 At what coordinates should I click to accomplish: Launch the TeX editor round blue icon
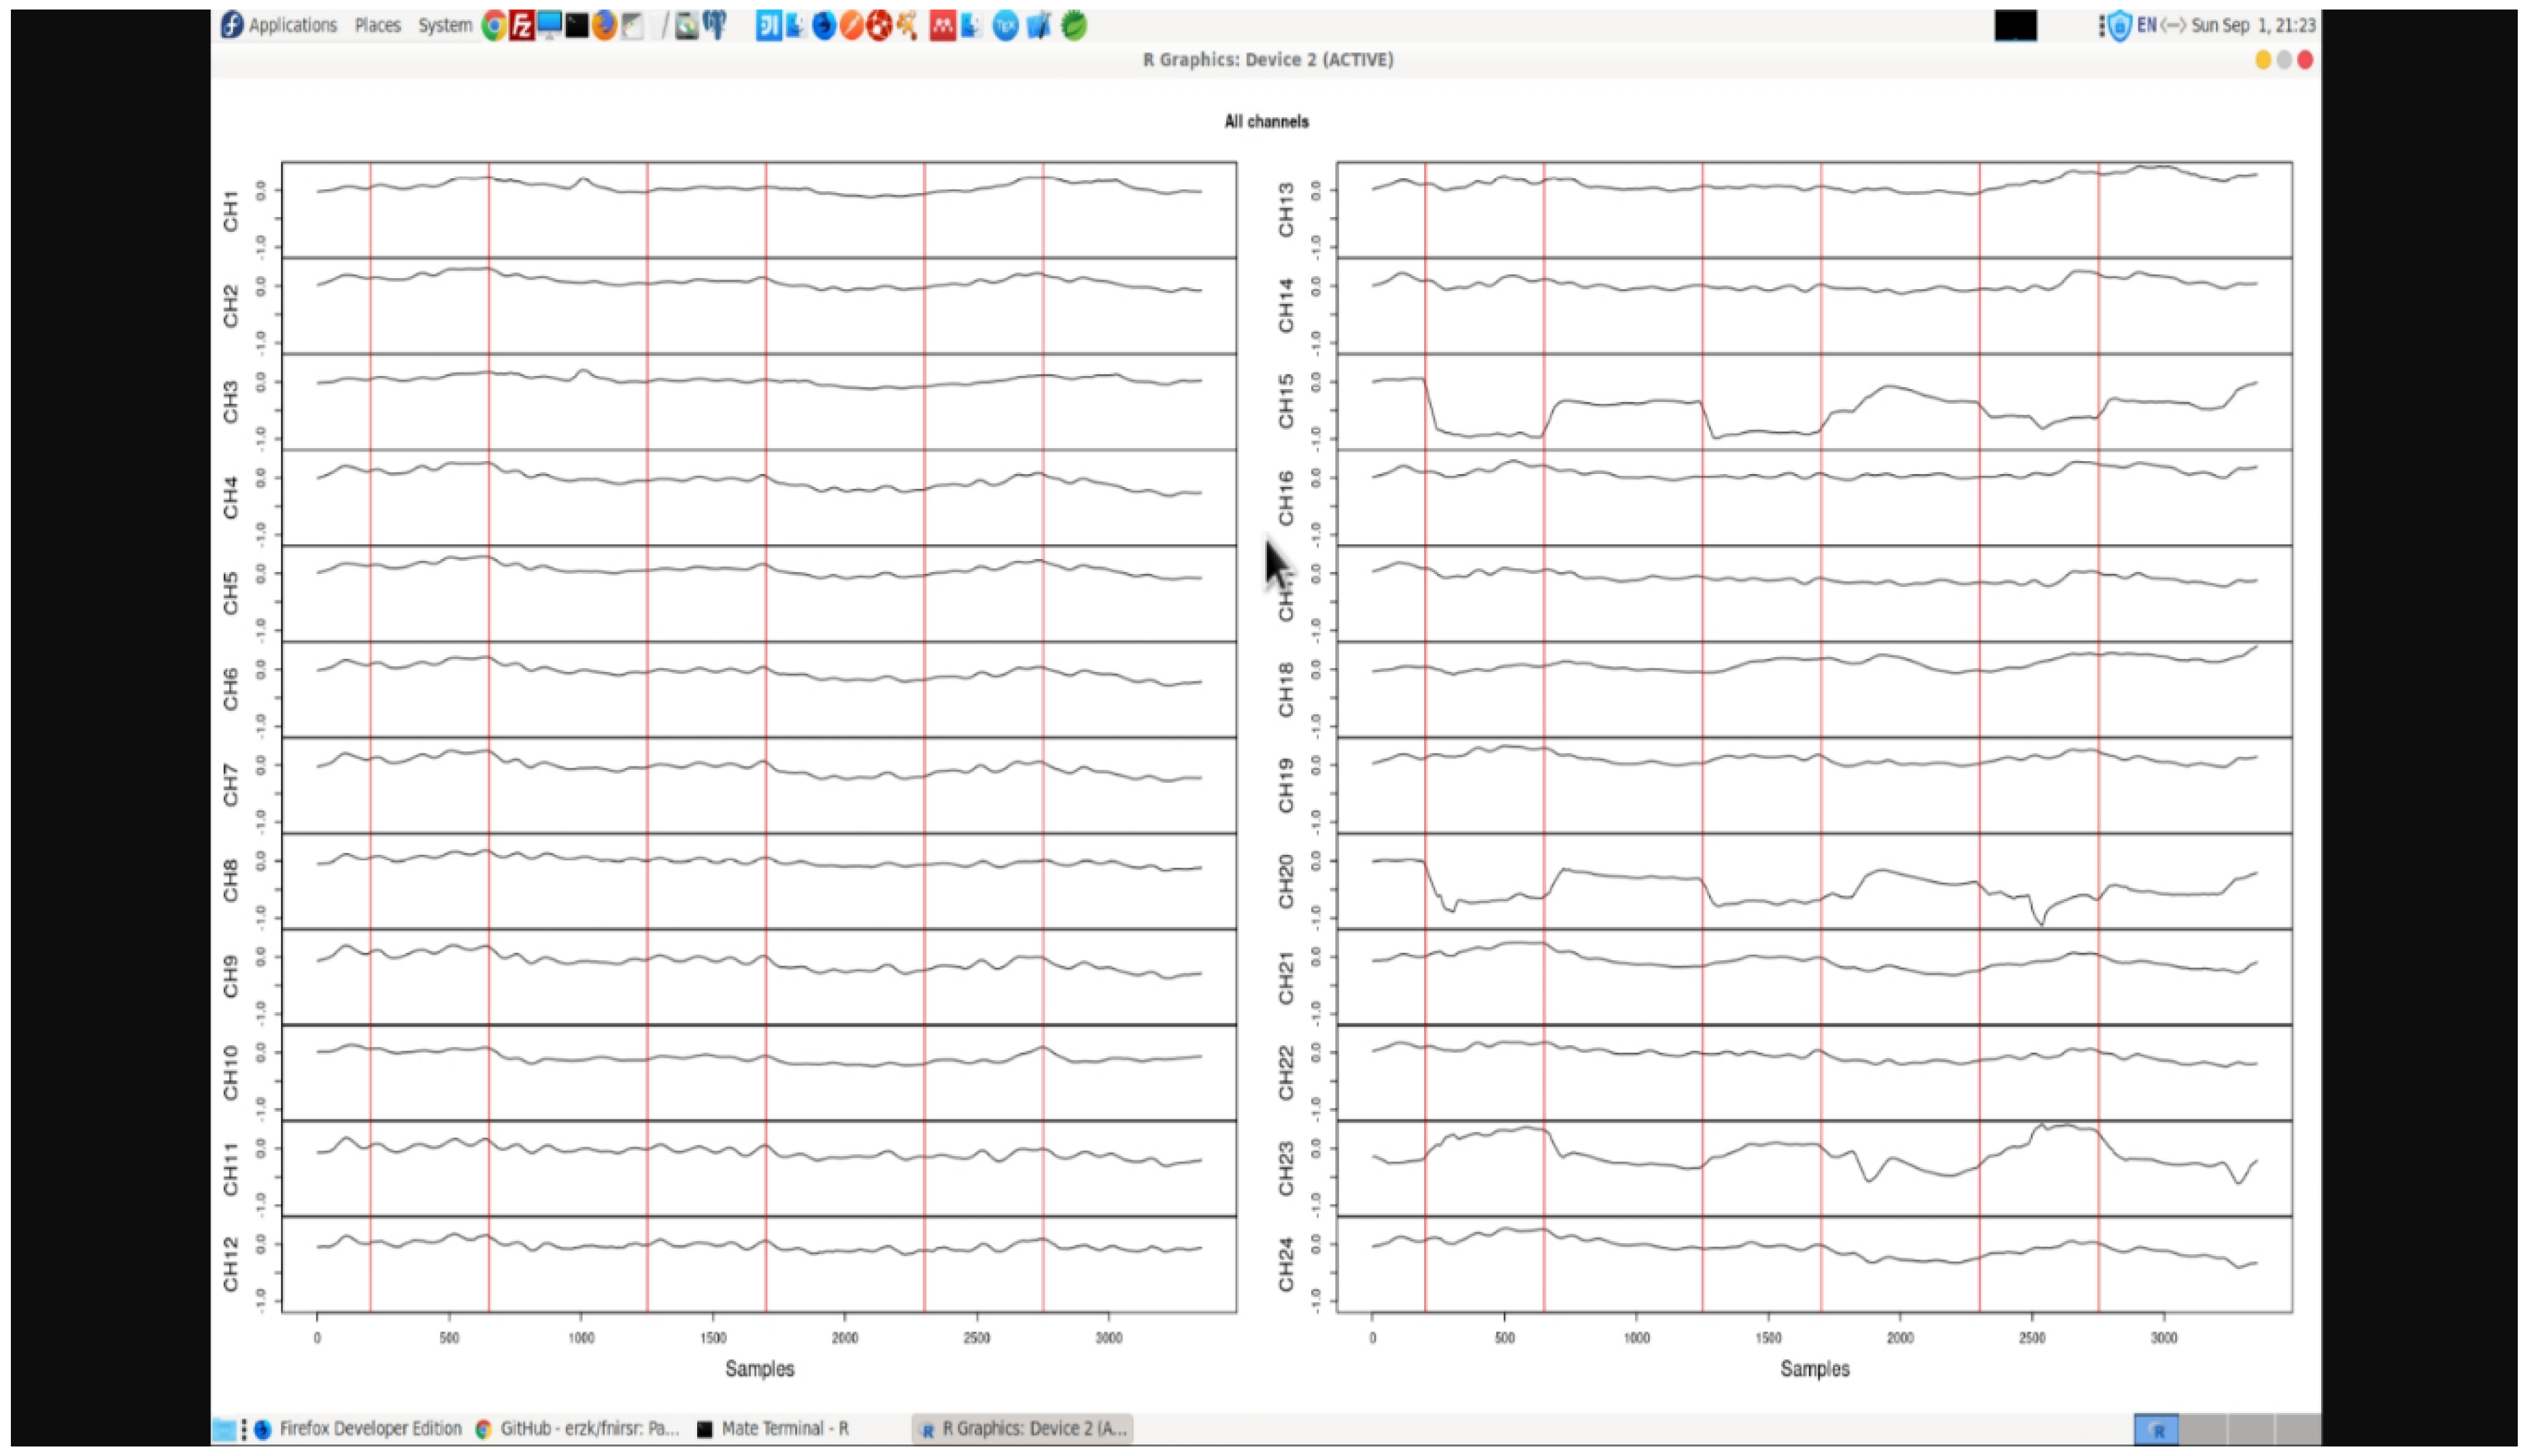pos(1006,26)
